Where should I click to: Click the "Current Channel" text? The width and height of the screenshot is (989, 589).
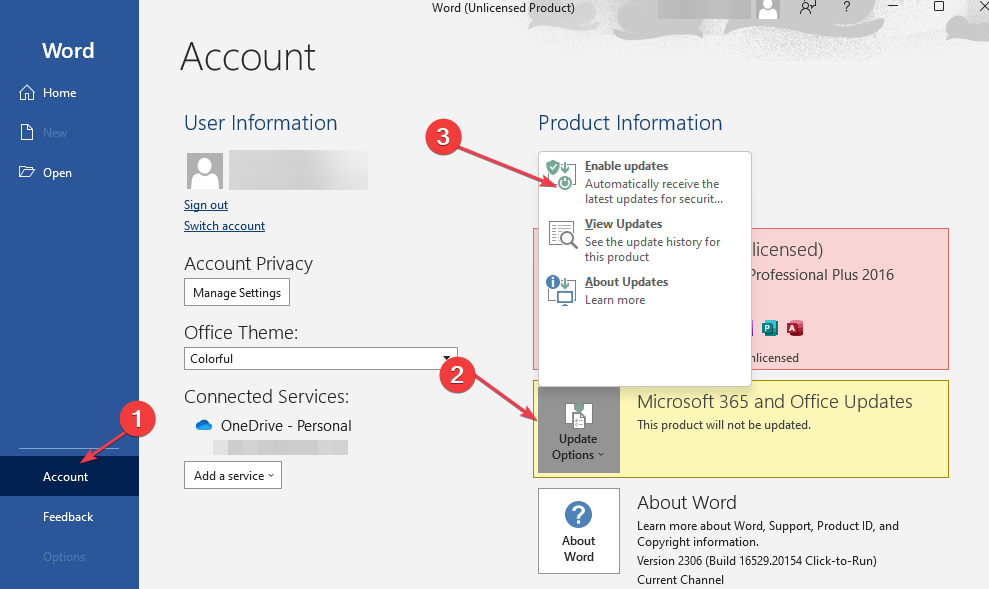tap(680, 580)
